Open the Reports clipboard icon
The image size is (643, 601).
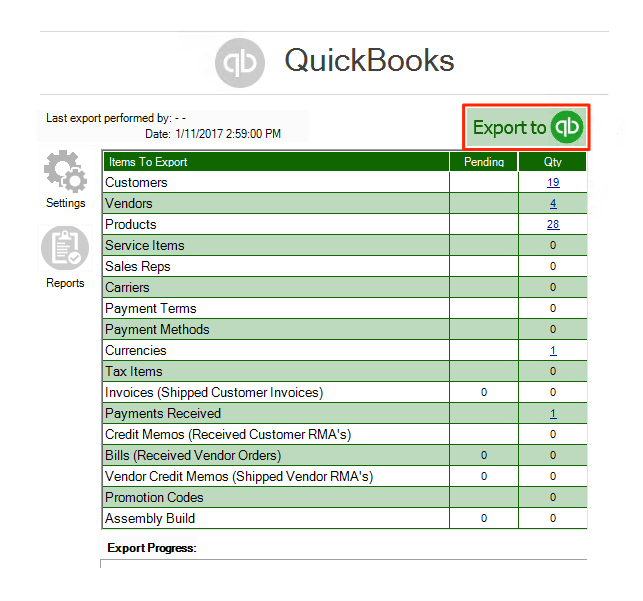click(x=65, y=248)
